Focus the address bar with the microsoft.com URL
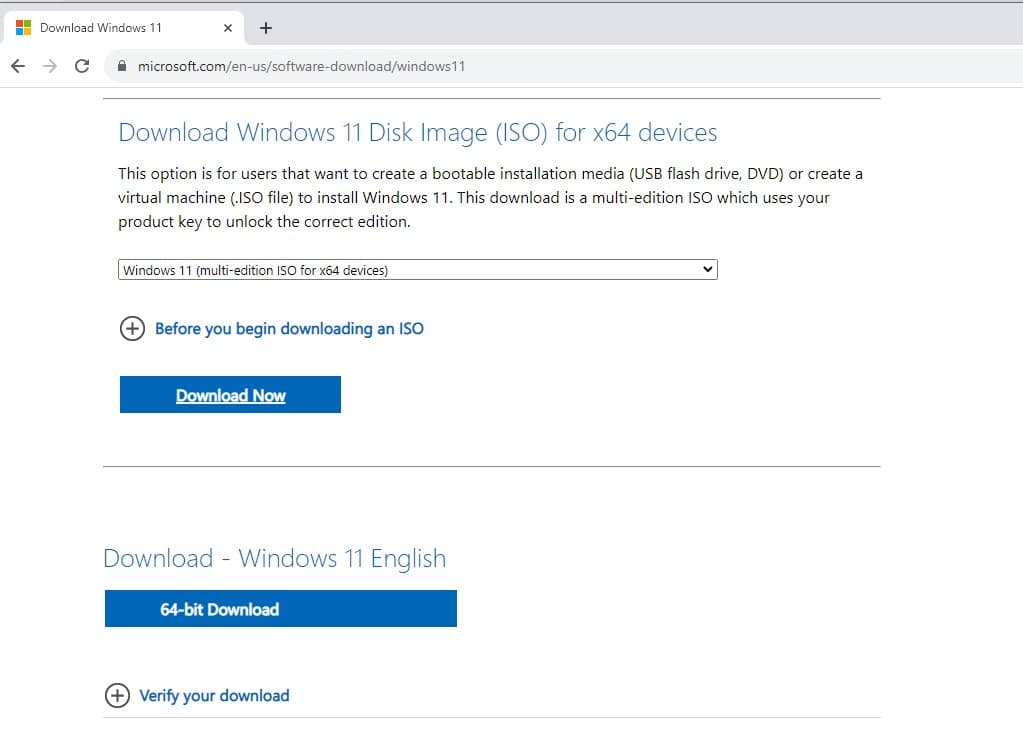The image size is (1023, 736). pos(400,67)
